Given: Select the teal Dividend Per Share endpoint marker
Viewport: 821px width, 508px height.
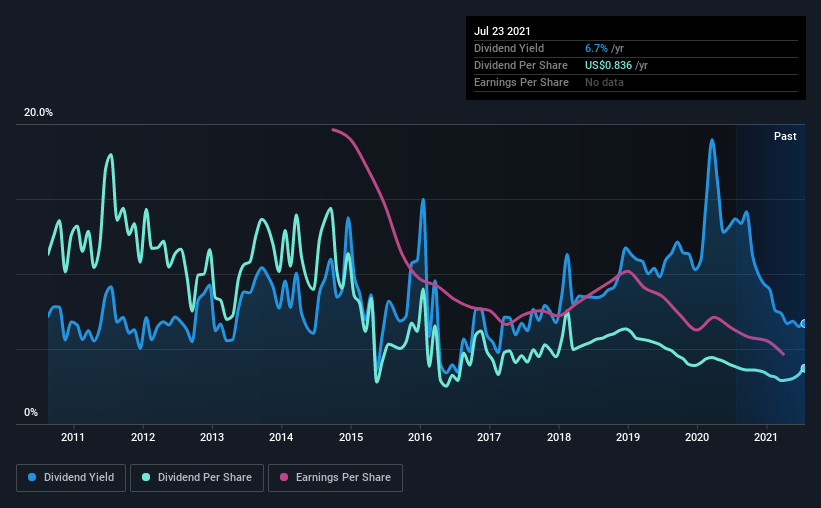Looking at the screenshot, I should tap(804, 368).
